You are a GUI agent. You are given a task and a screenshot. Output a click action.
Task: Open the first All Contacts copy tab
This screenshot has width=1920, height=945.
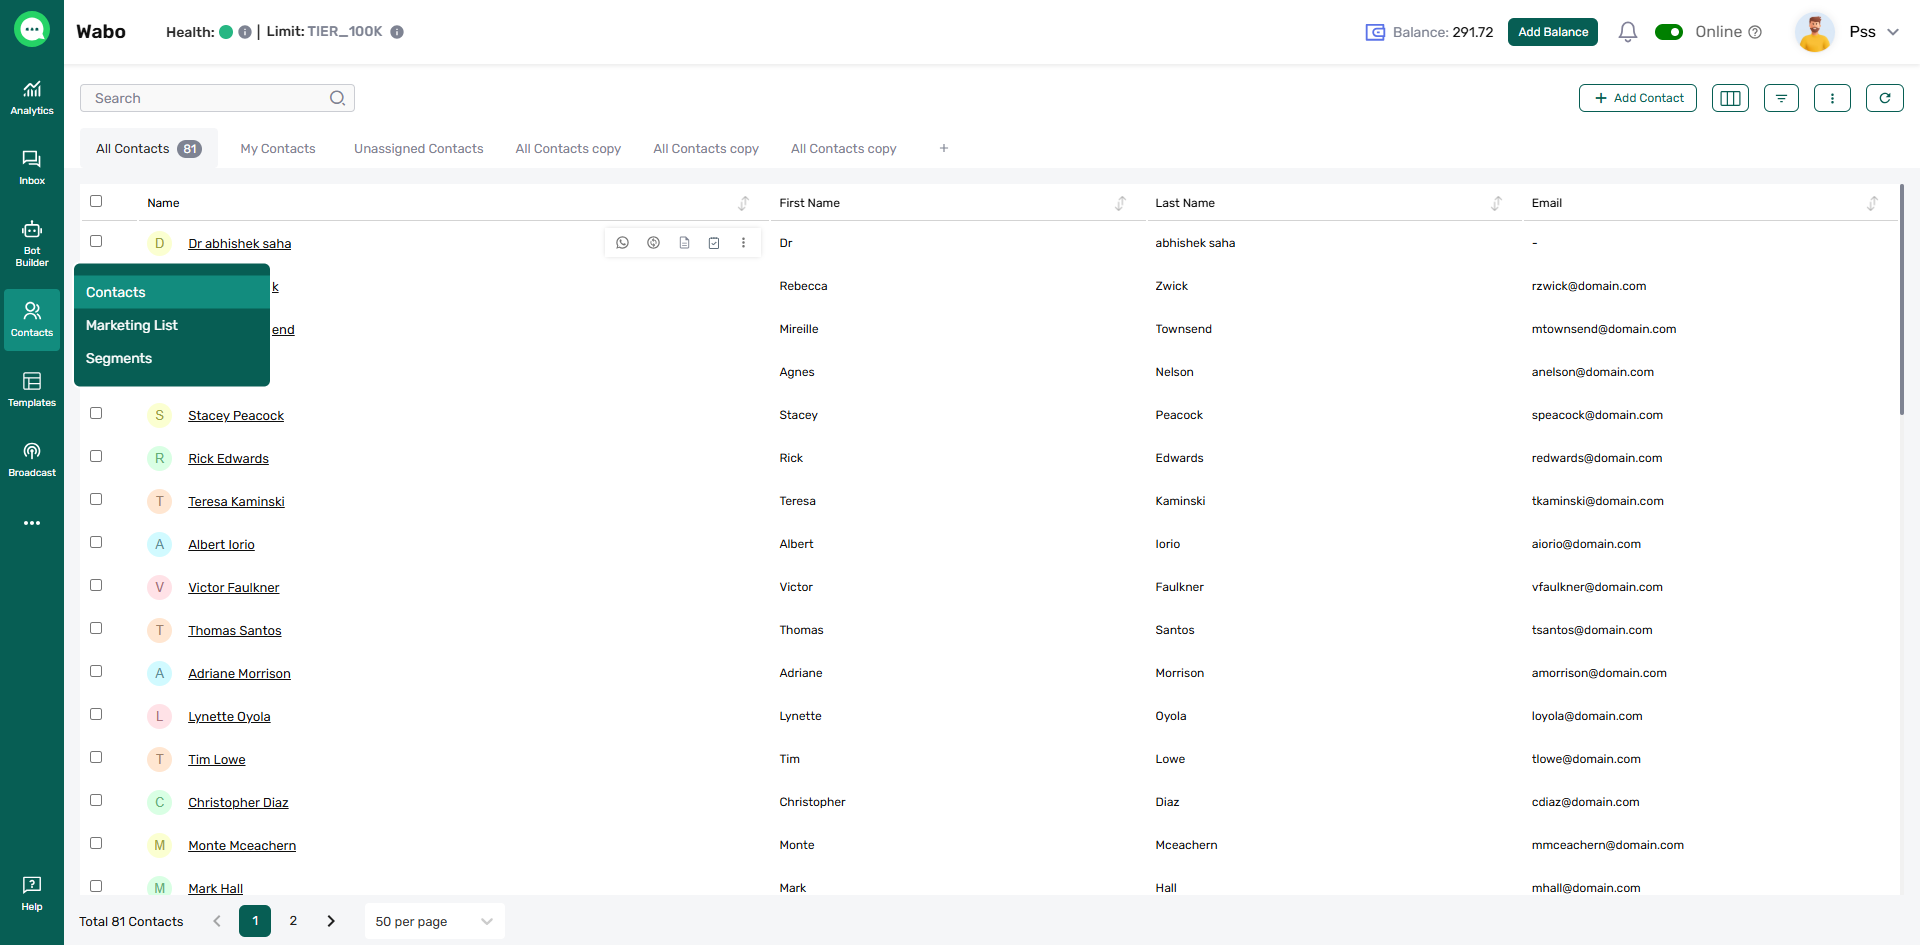coord(568,148)
